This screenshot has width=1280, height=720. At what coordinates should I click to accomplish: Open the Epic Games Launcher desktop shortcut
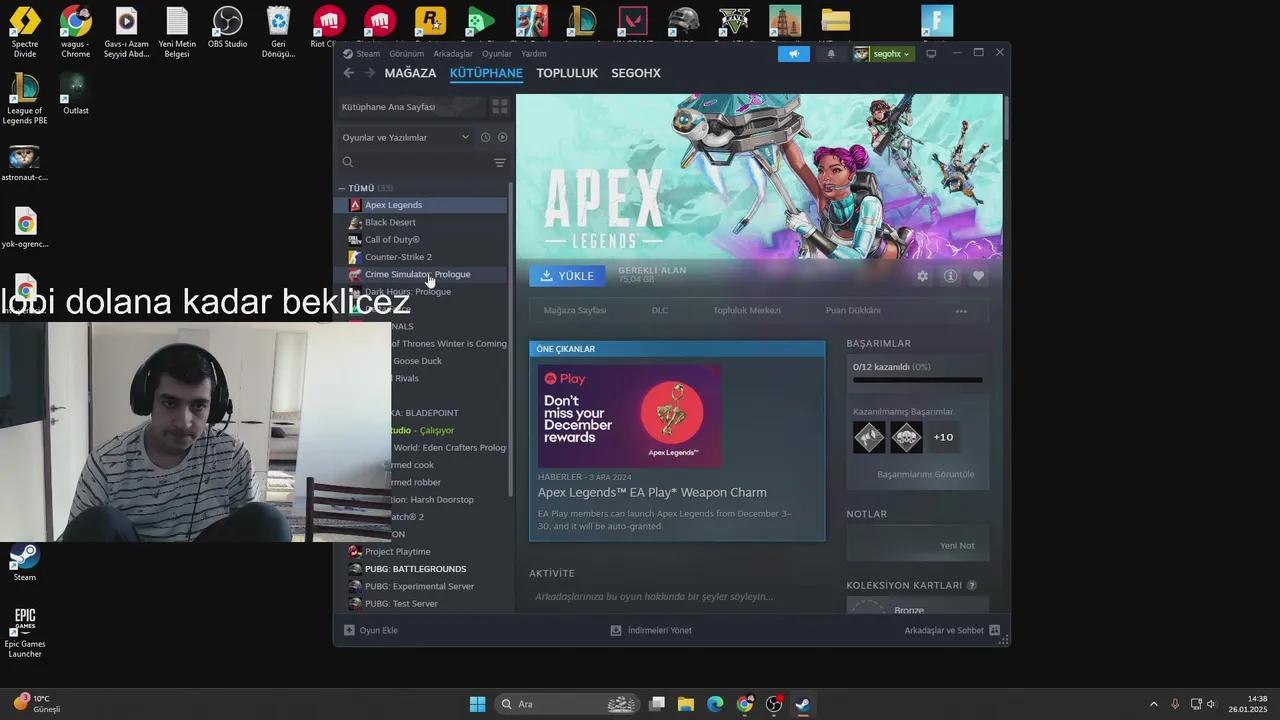[x=25, y=632]
